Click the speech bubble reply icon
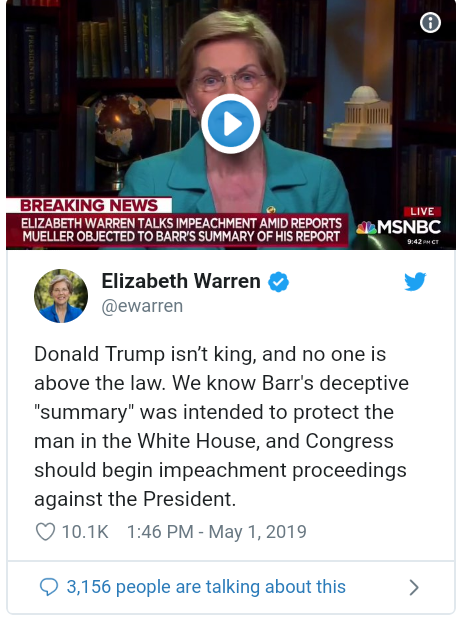 pos(49,587)
